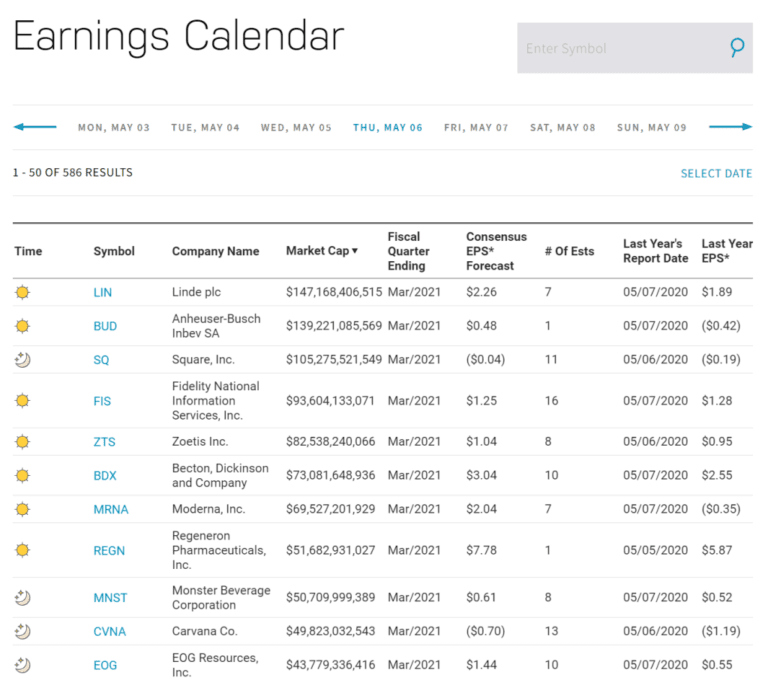Open the Select Date picker
Viewport: 768px width, 680px height.
coord(715,173)
